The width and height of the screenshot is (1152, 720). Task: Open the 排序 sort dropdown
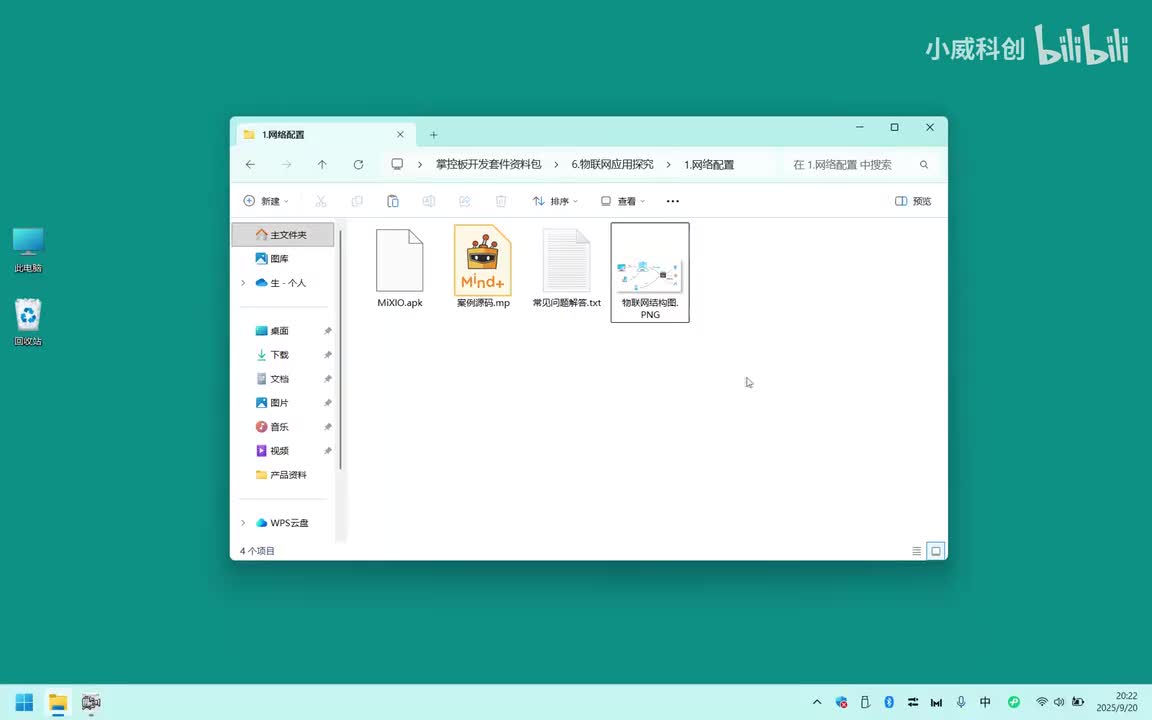point(555,201)
